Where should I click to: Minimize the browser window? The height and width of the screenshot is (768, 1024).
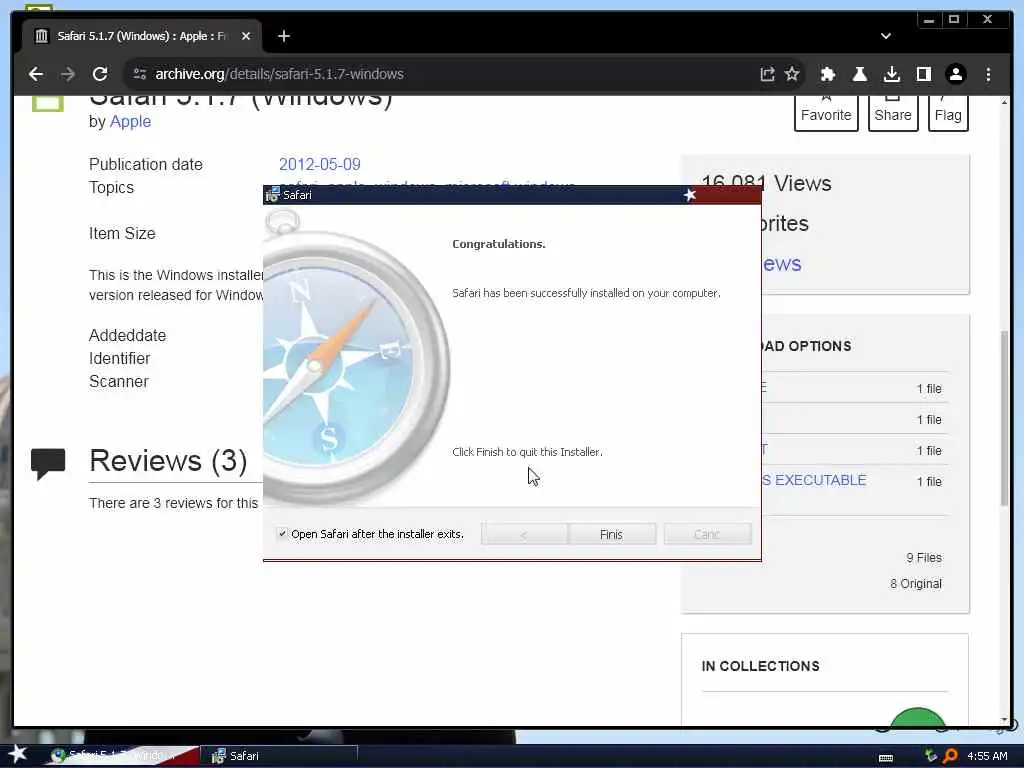[x=929, y=20]
